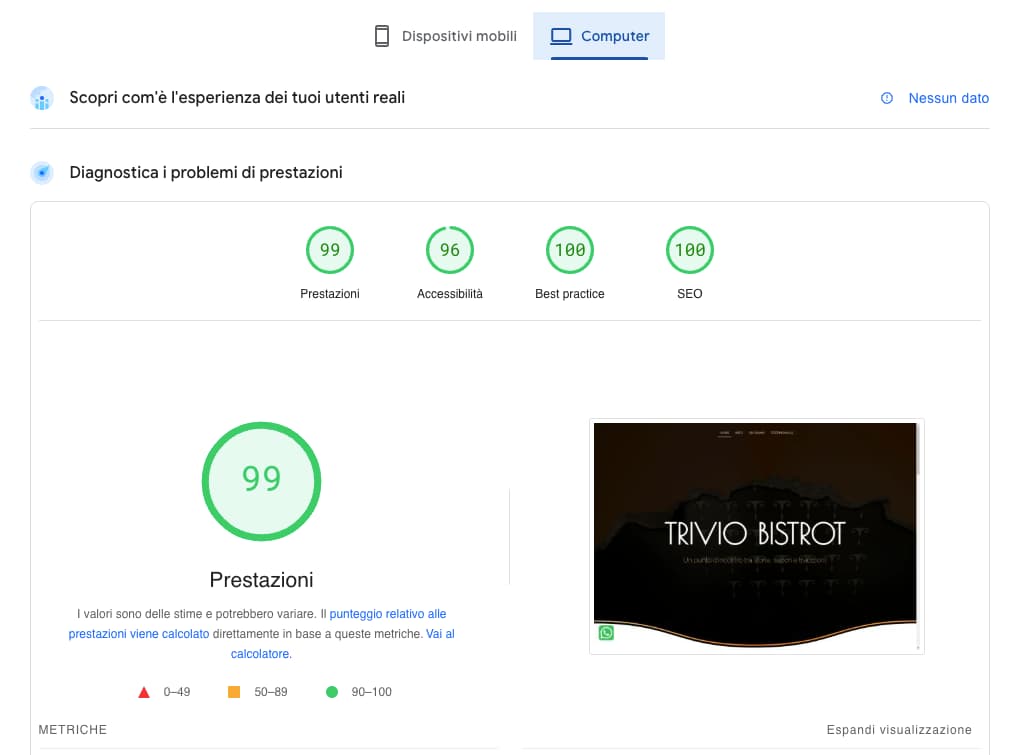Click the info icon beside Nessun dato
1020x755 pixels.
click(x=887, y=98)
